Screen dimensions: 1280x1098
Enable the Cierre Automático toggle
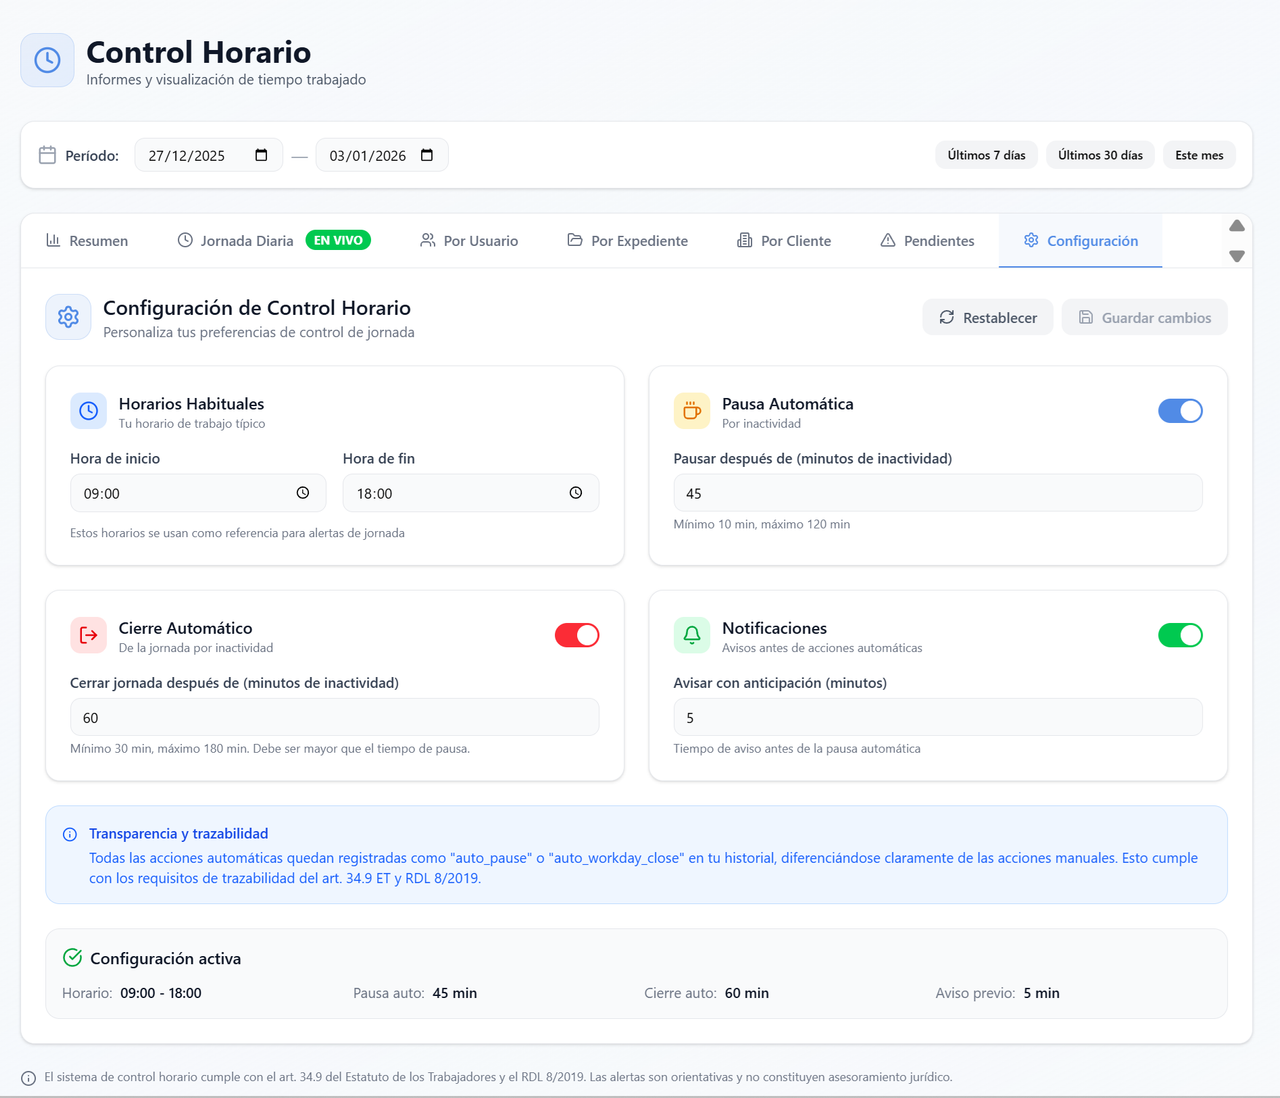[x=577, y=635]
